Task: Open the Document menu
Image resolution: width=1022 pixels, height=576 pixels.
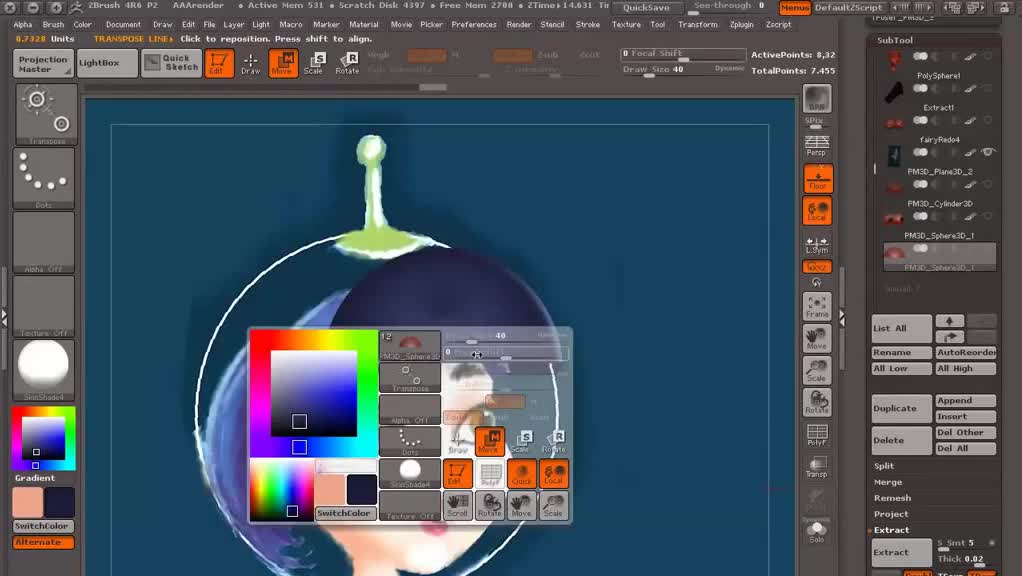Action: (x=123, y=25)
